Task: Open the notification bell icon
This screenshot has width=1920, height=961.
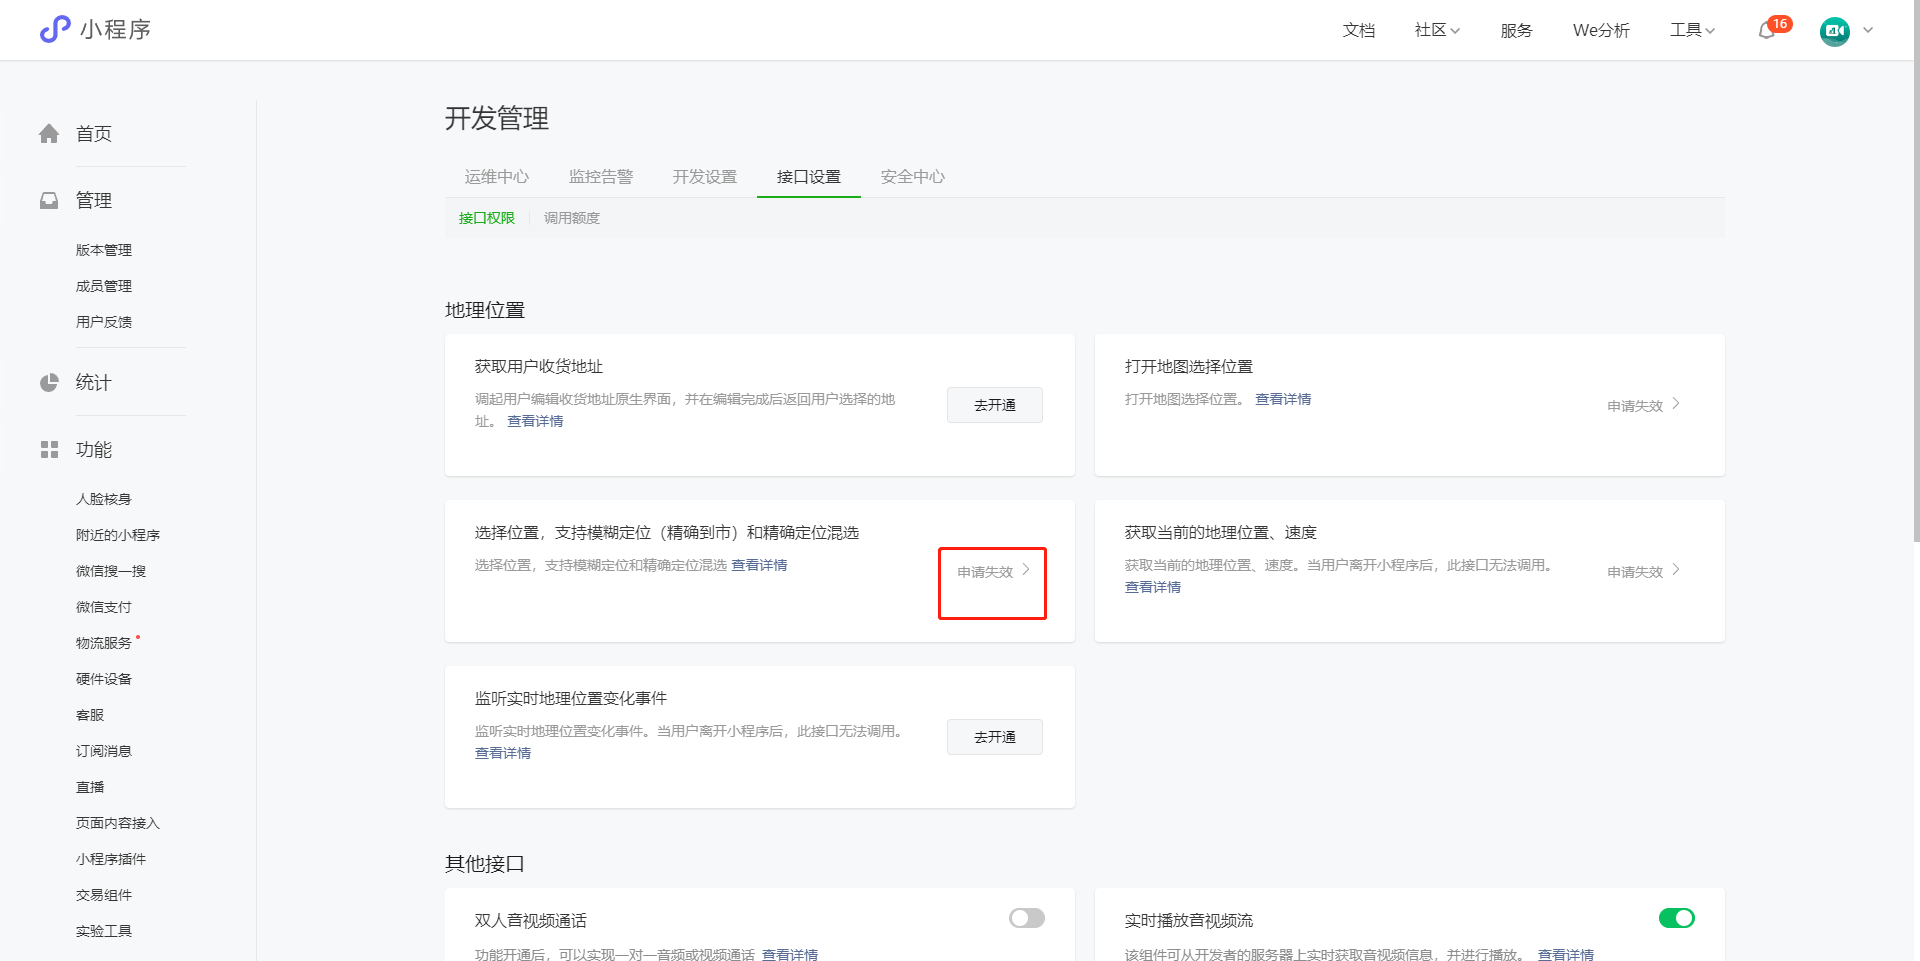Action: (x=1767, y=31)
